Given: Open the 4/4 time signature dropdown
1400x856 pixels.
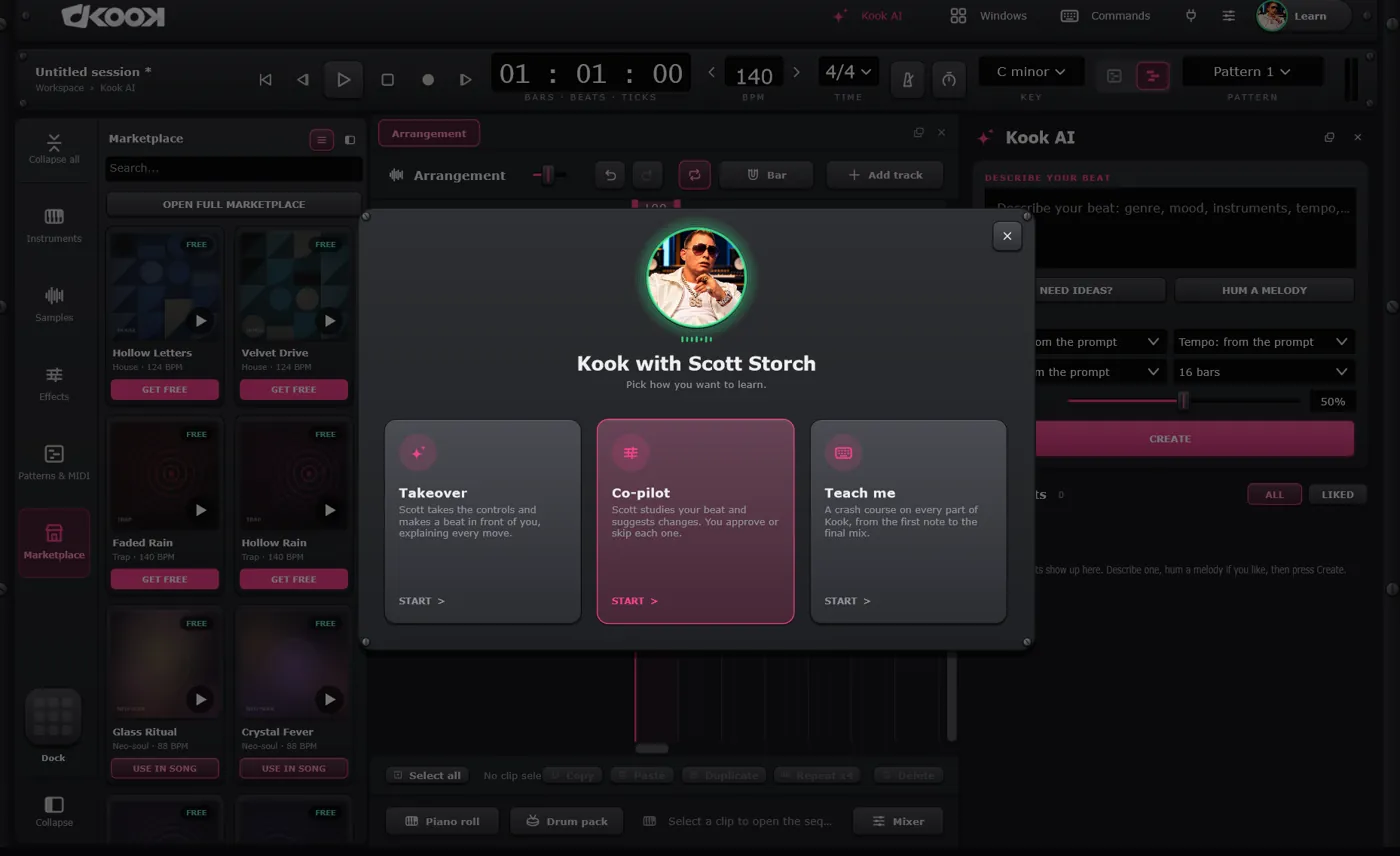Looking at the screenshot, I should (x=848, y=72).
